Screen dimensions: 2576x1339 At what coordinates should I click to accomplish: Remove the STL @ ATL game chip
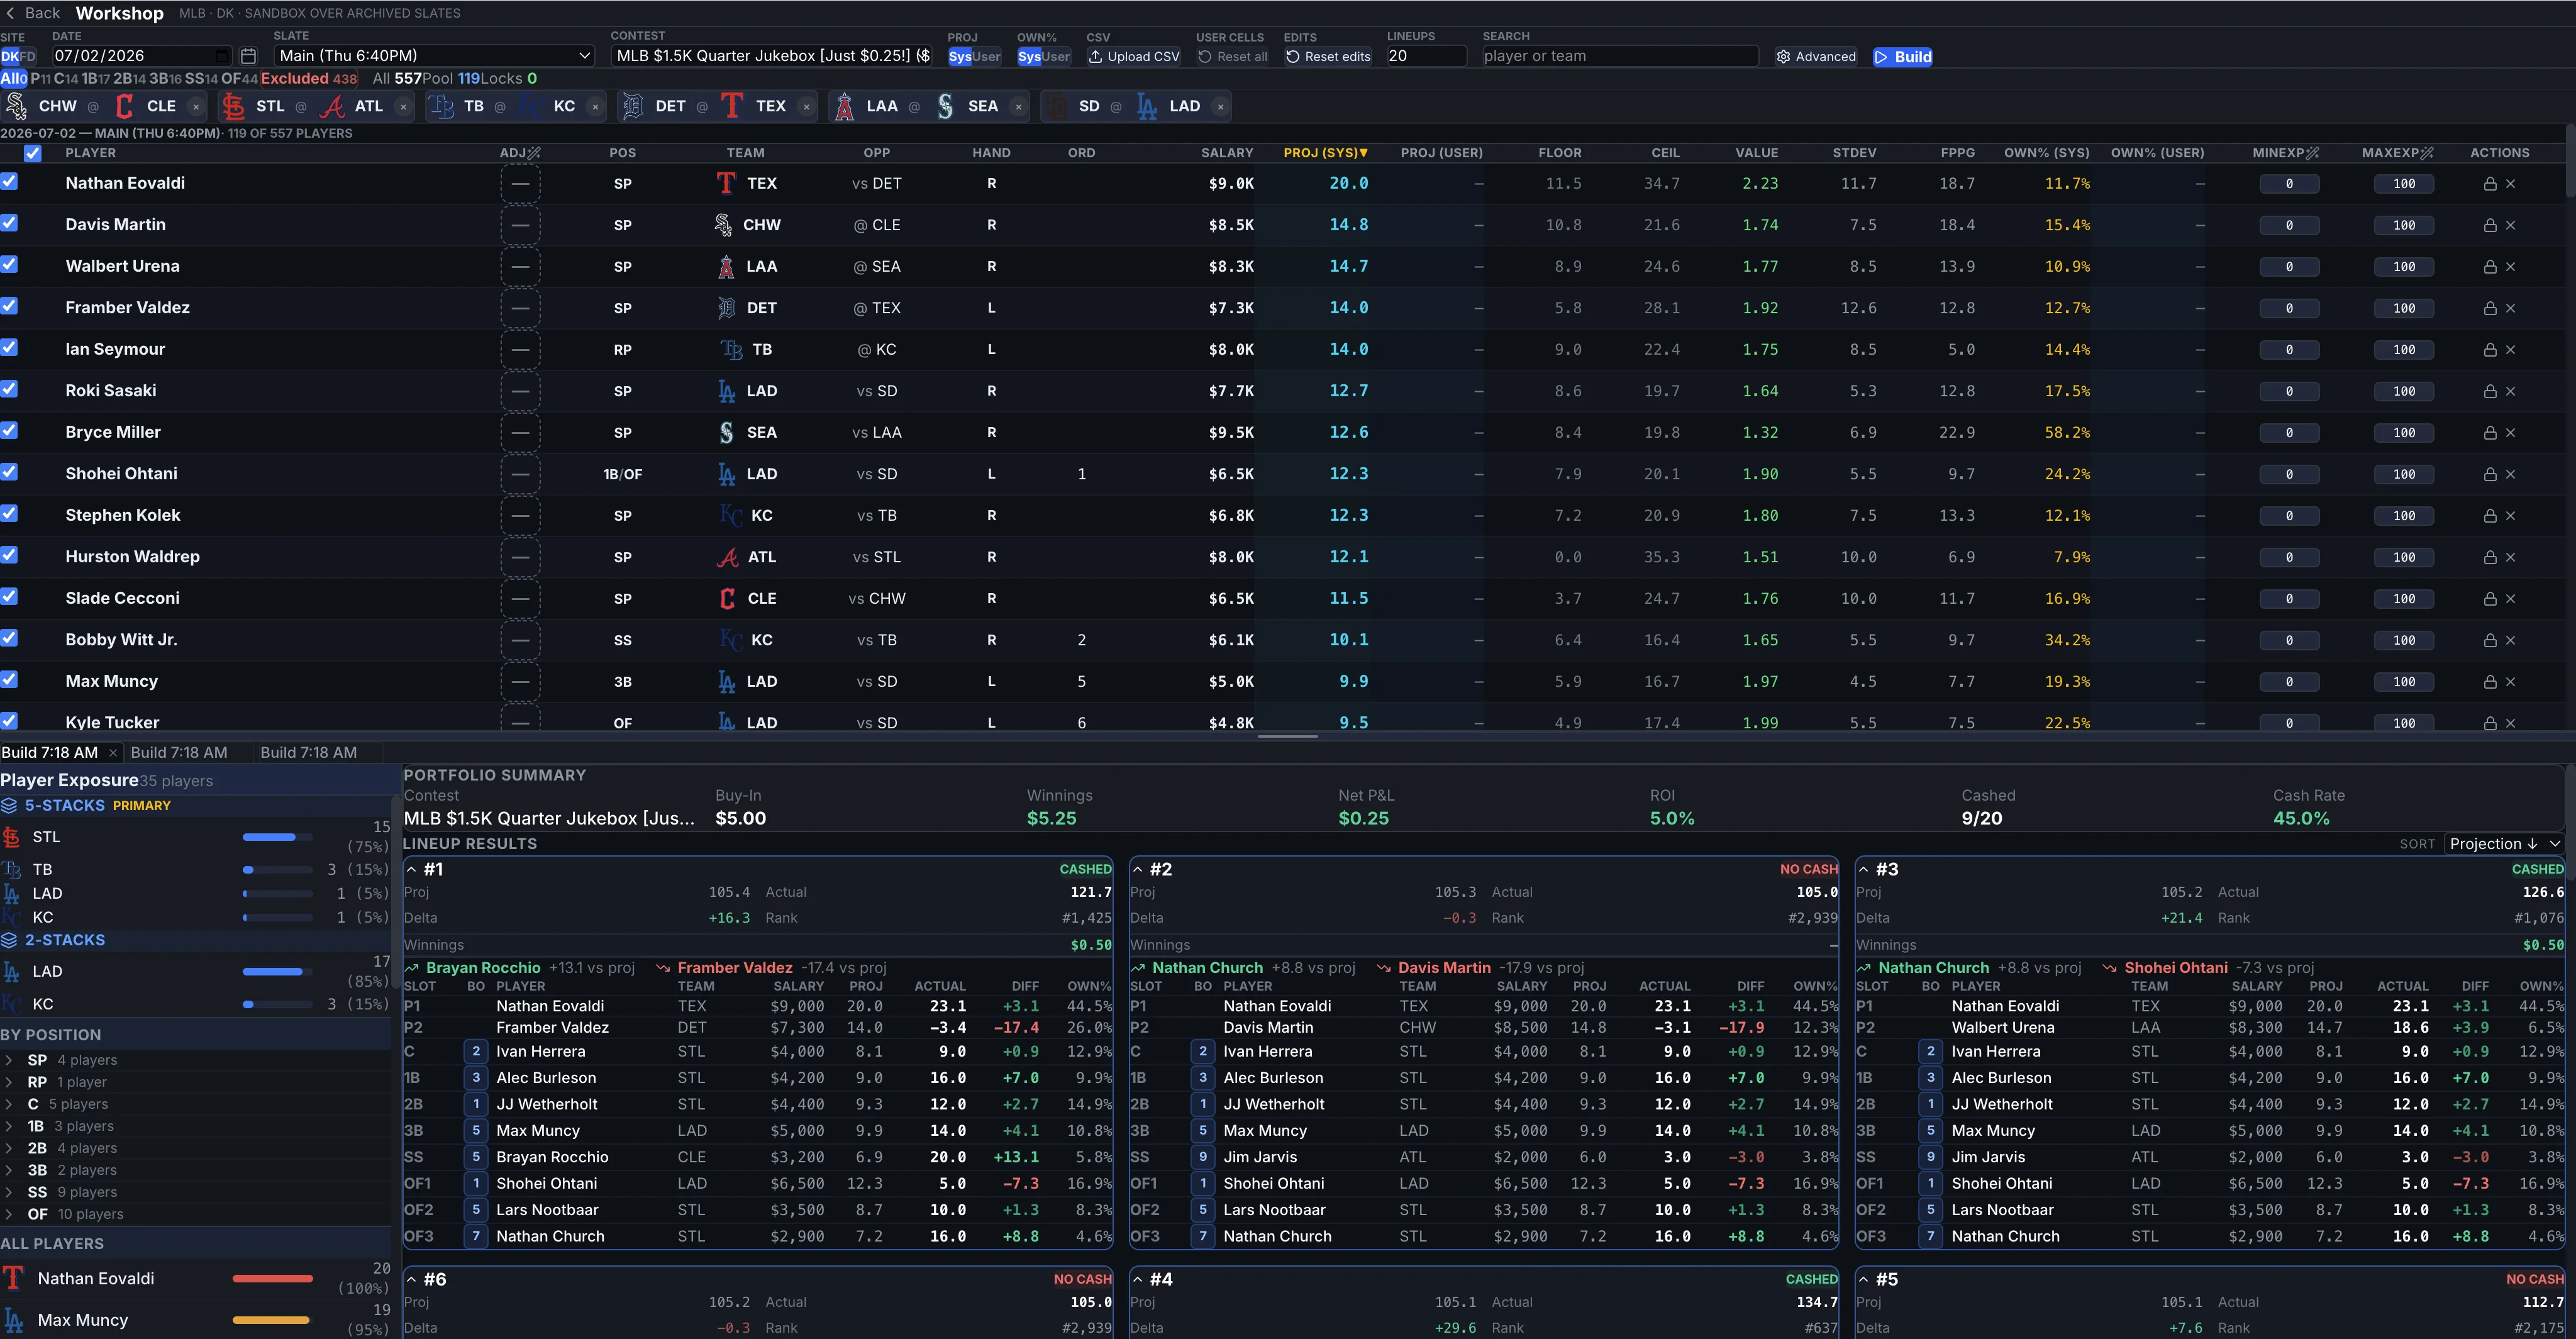click(x=403, y=107)
